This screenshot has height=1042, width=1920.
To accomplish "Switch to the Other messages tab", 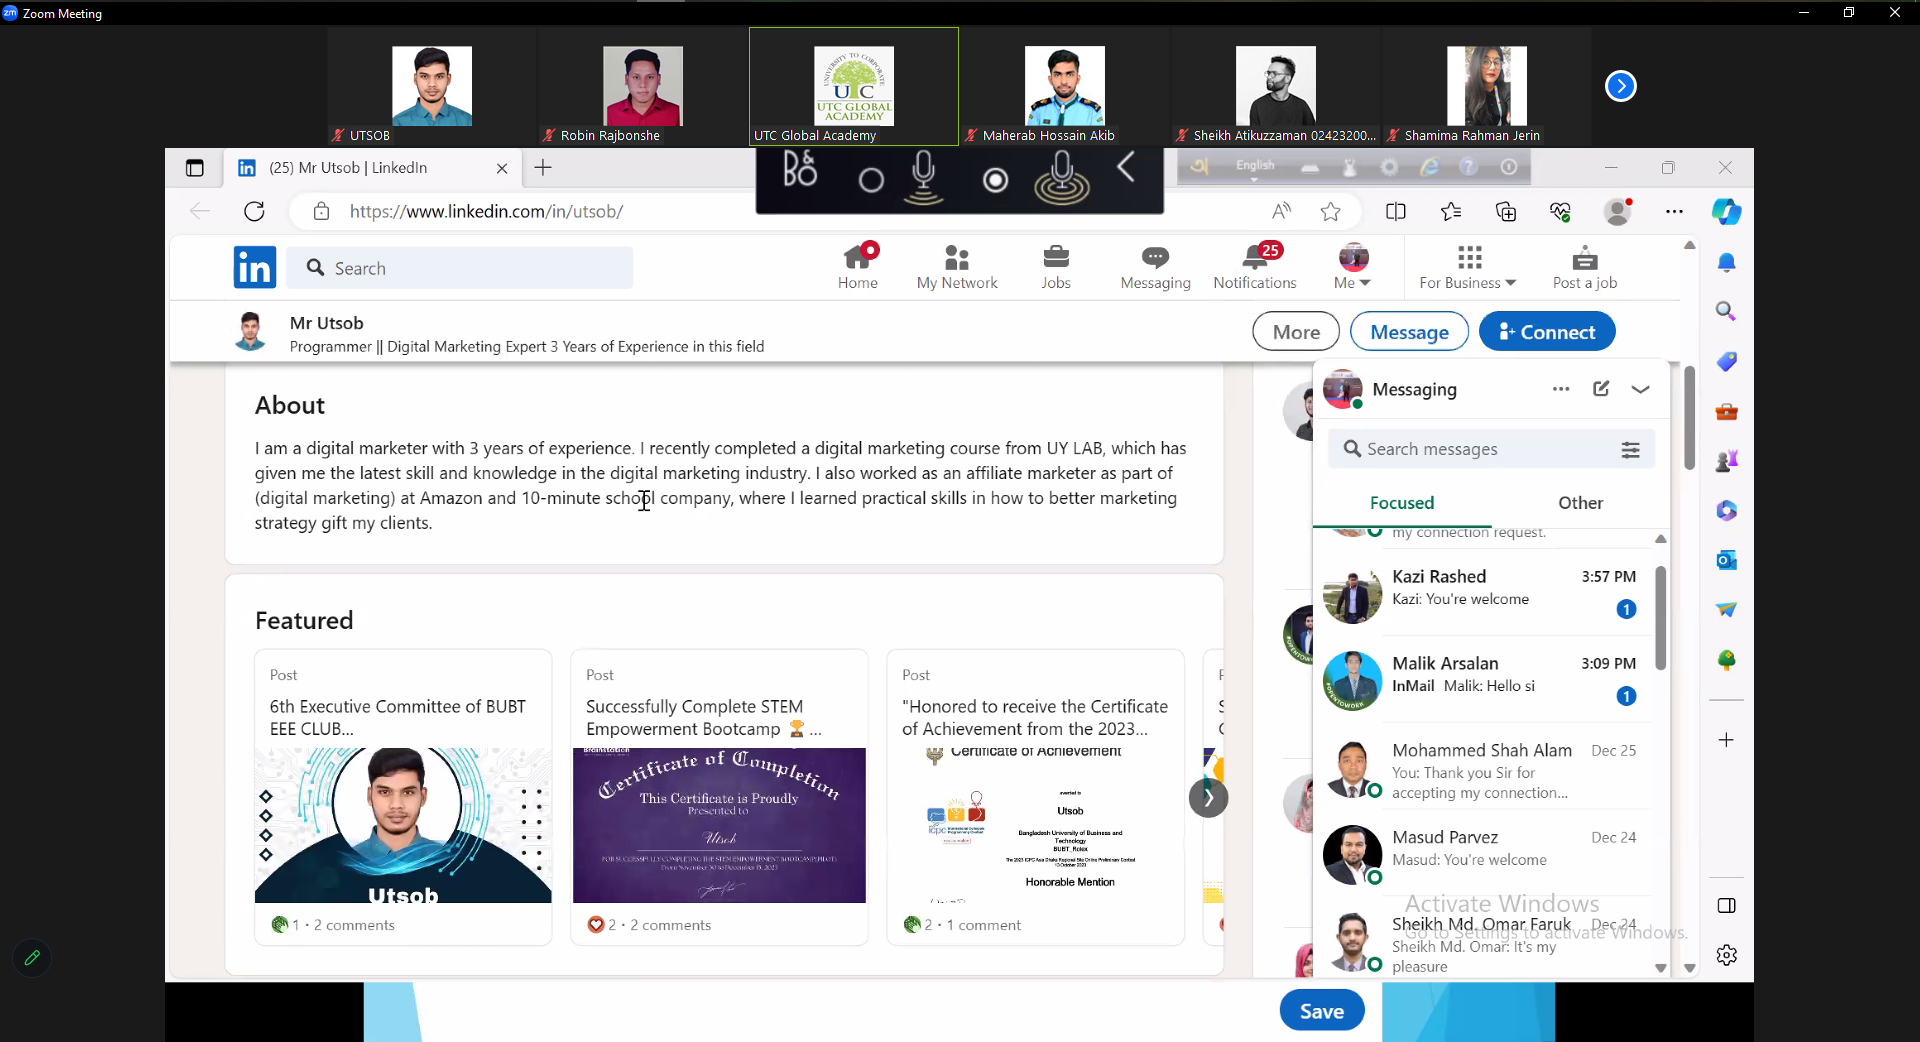I will point(1580,503).
